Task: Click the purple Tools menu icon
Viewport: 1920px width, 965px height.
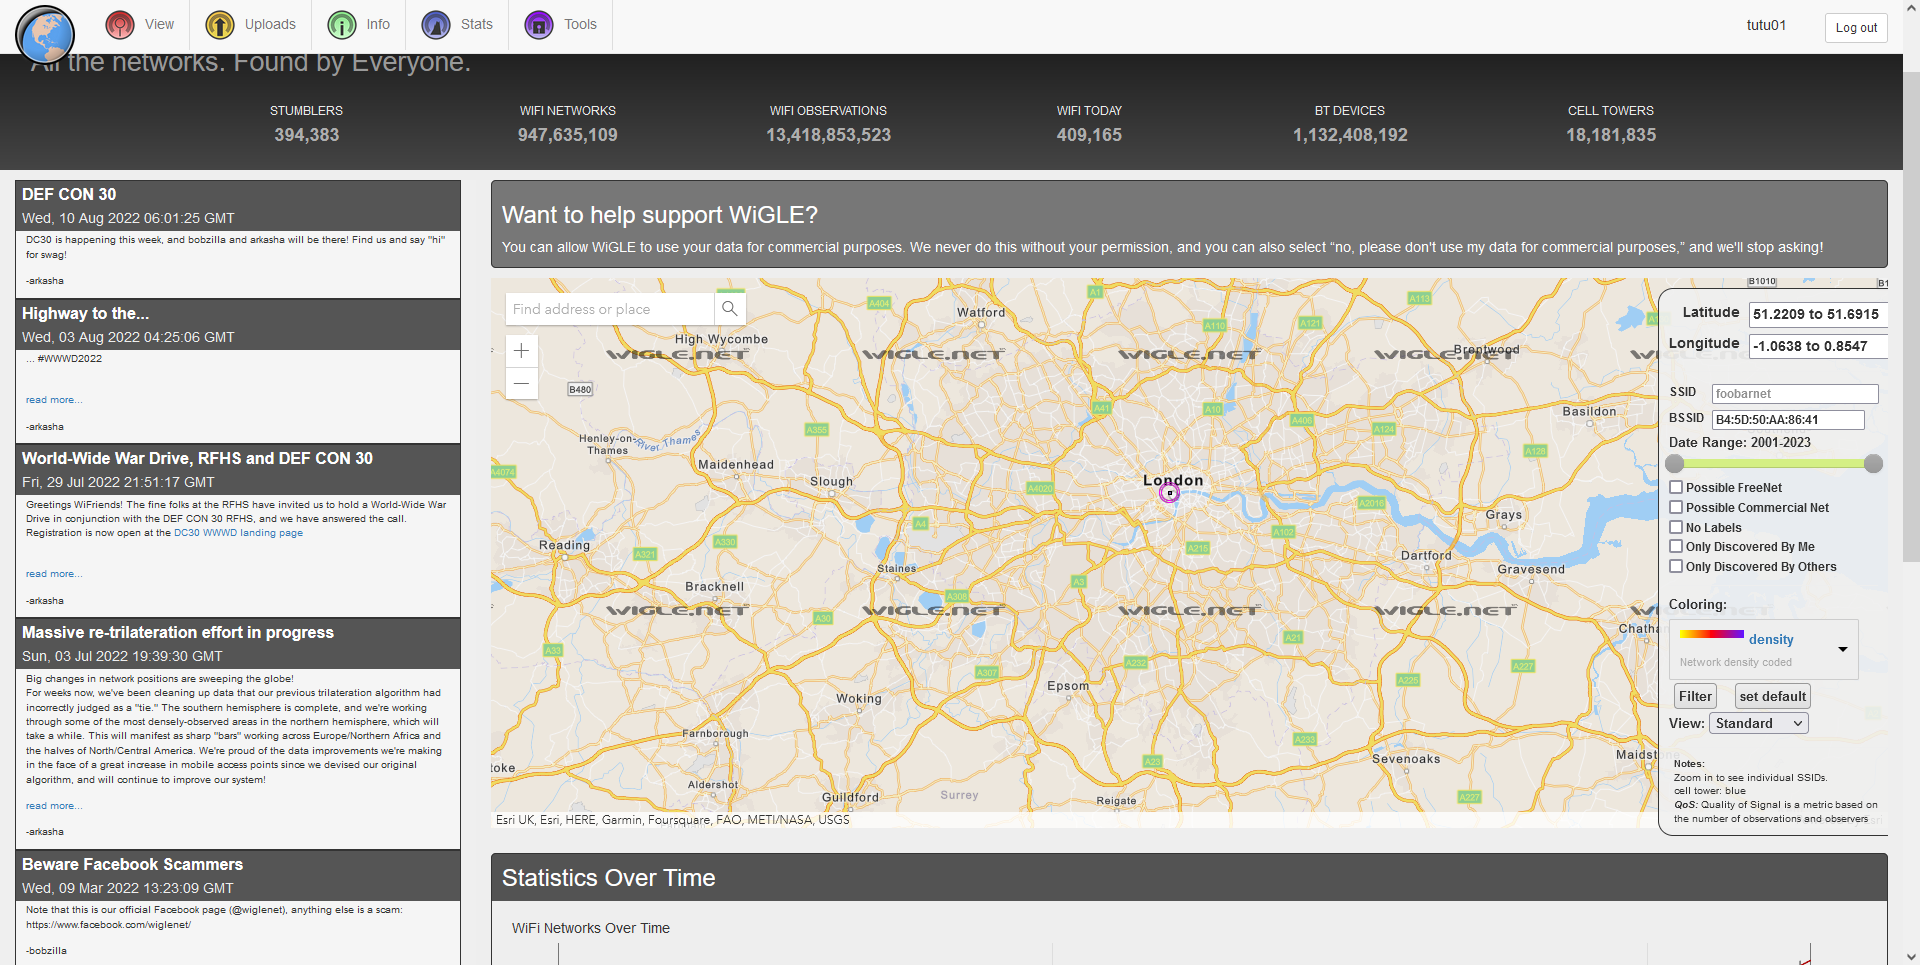Action: (x=539, y=25)
